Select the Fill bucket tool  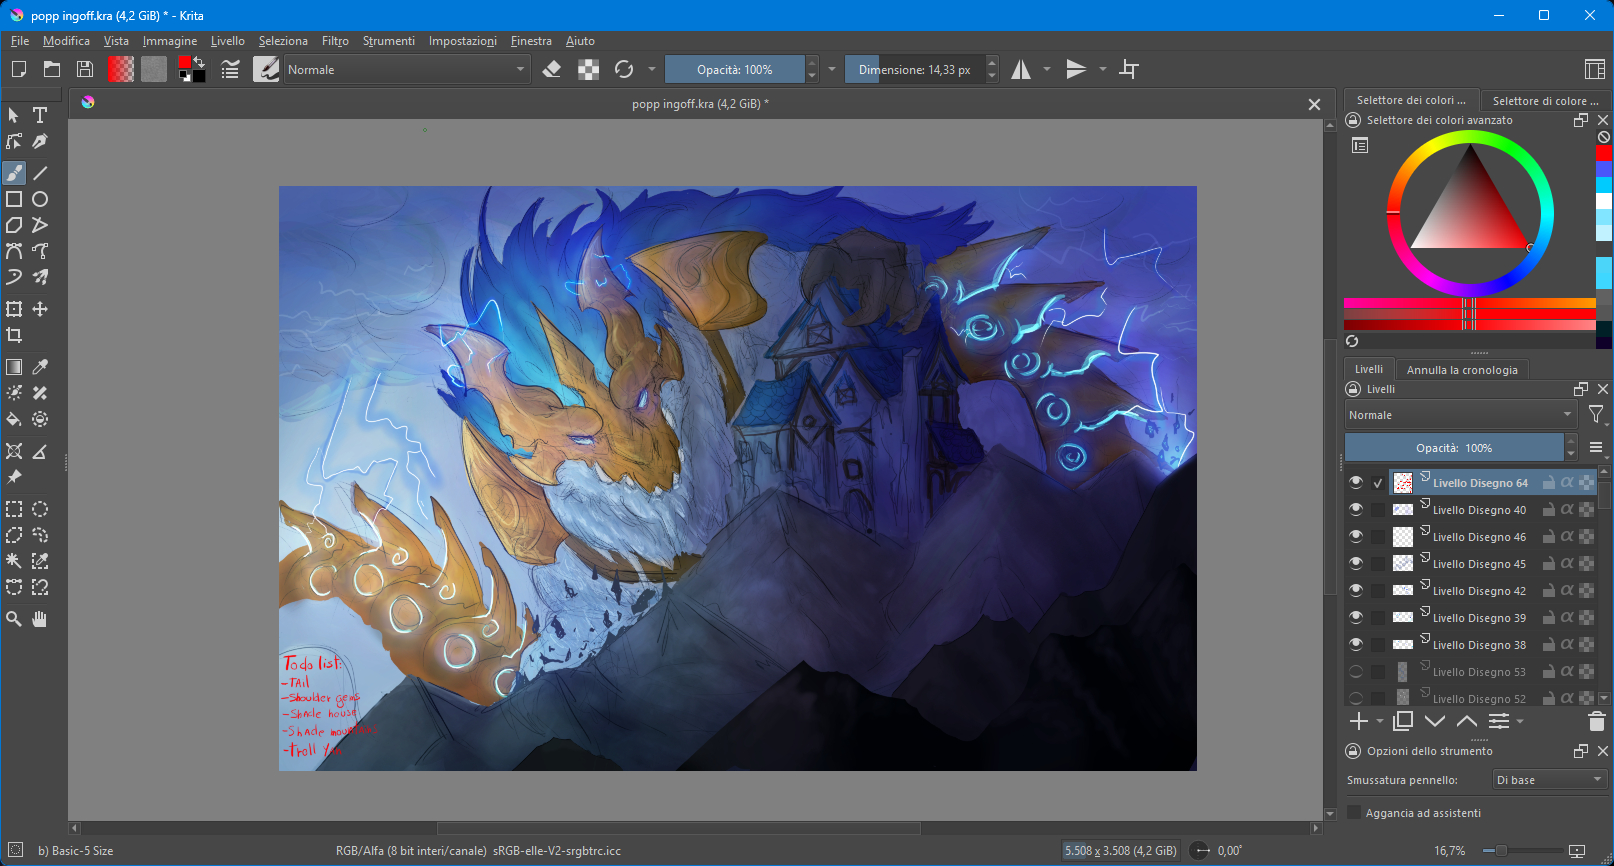pos(14,419)
